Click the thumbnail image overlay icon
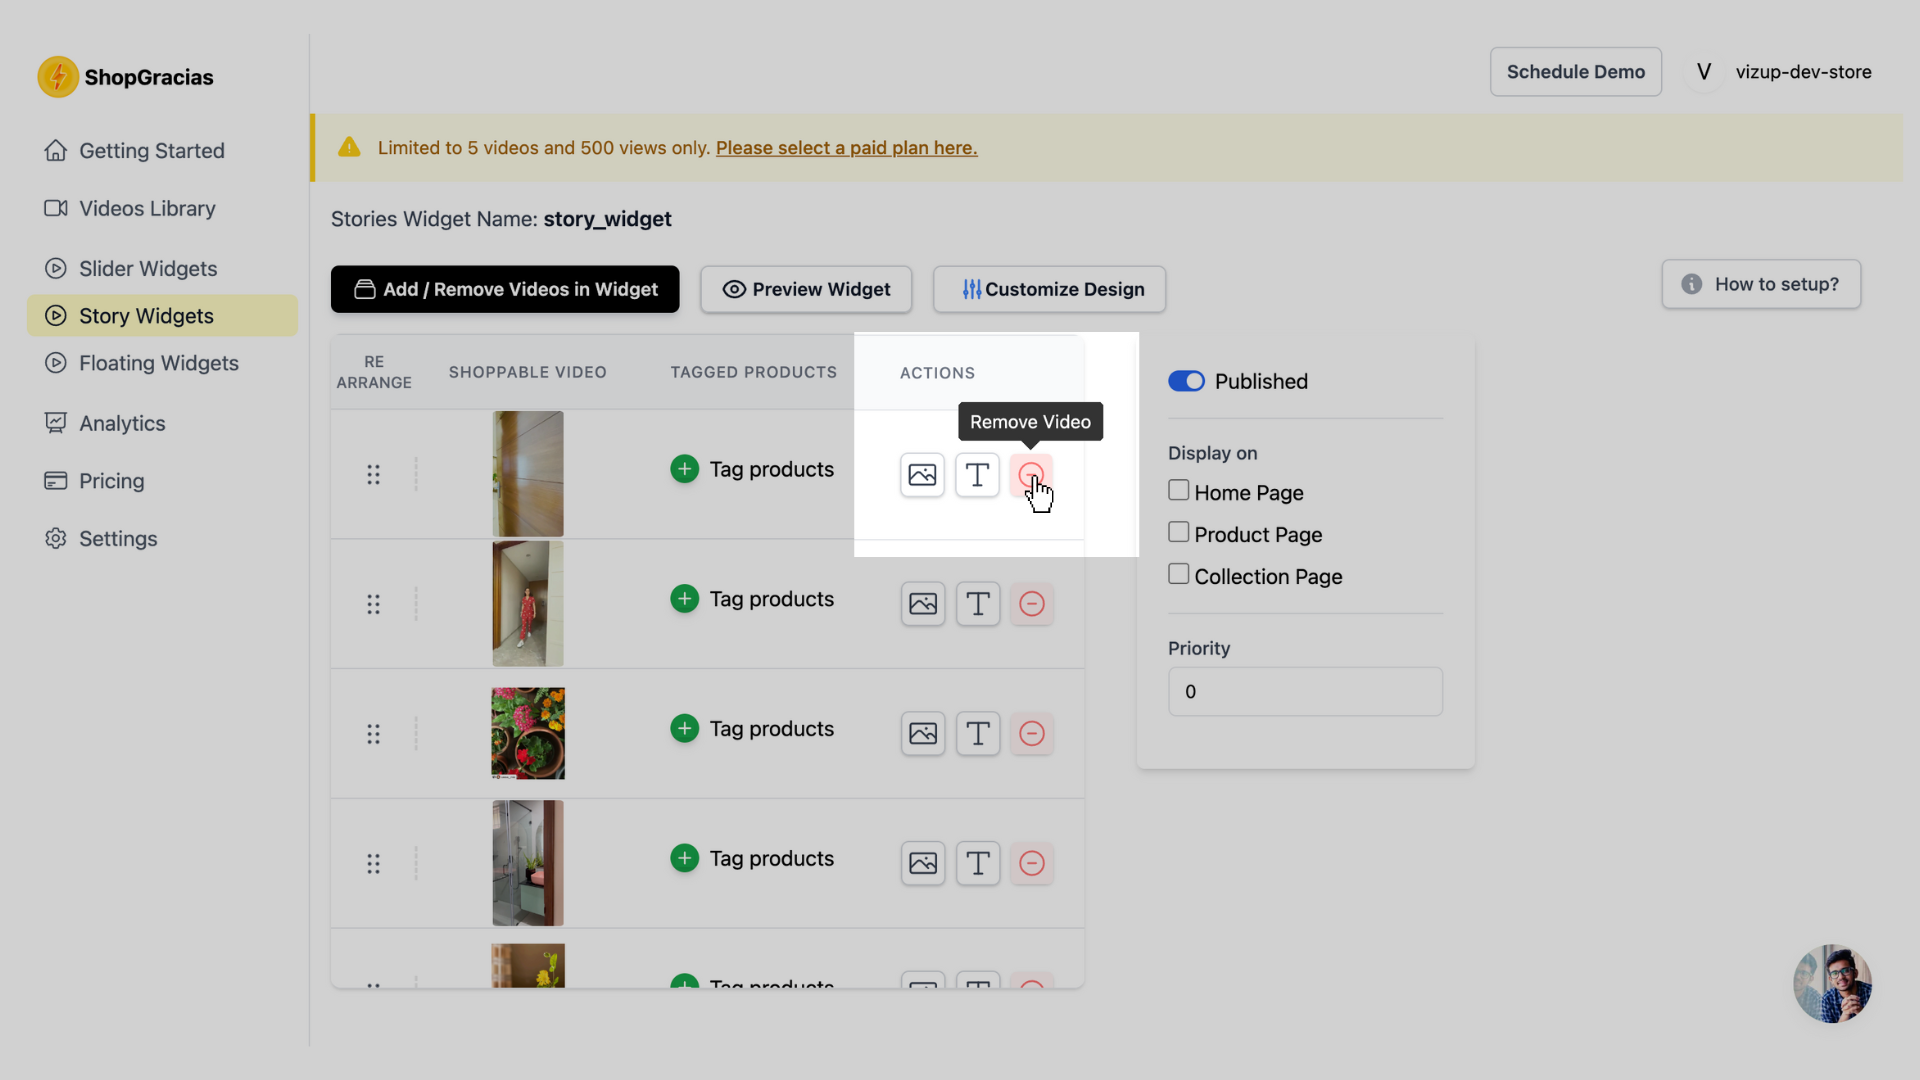 click(923, 472)
